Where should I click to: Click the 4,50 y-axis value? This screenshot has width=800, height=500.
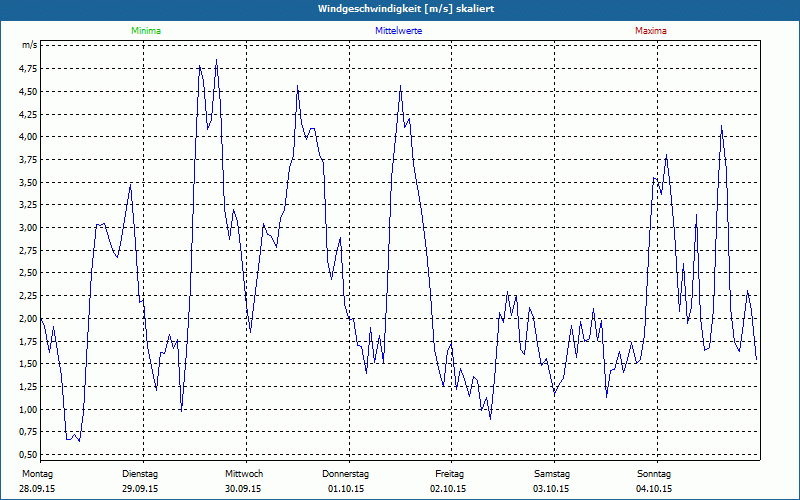[29, 92]
